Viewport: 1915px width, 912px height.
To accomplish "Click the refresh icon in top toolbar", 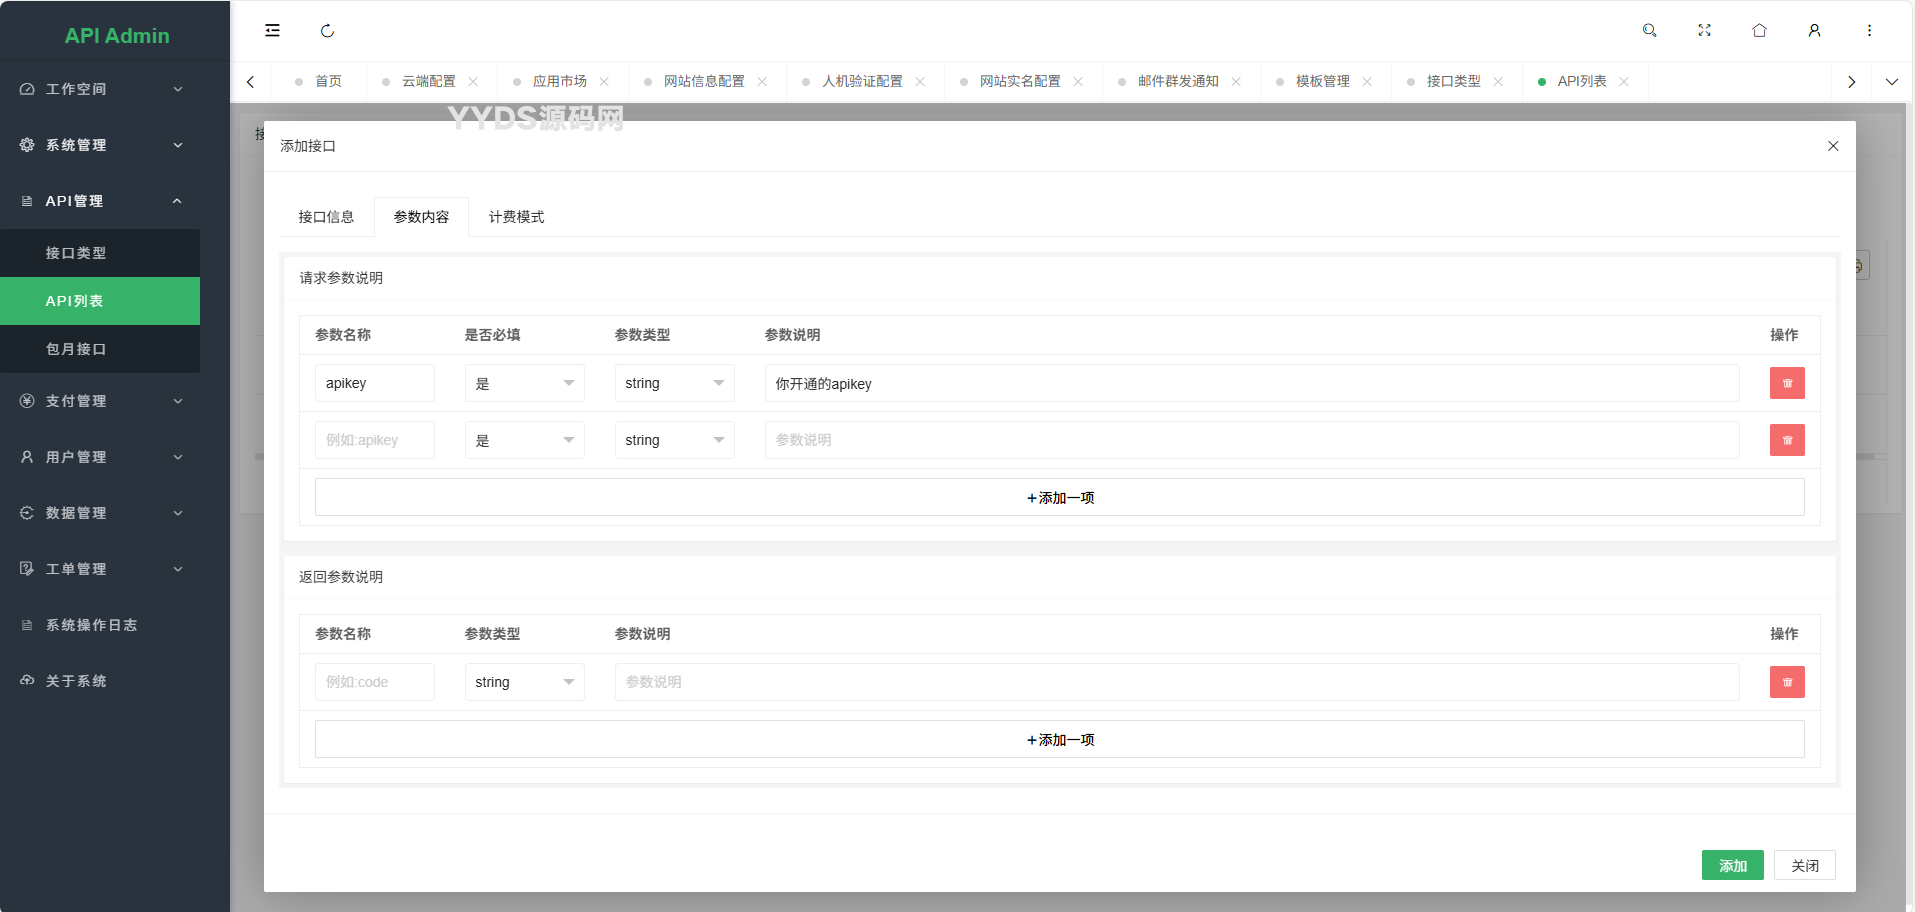I will 327,31.
